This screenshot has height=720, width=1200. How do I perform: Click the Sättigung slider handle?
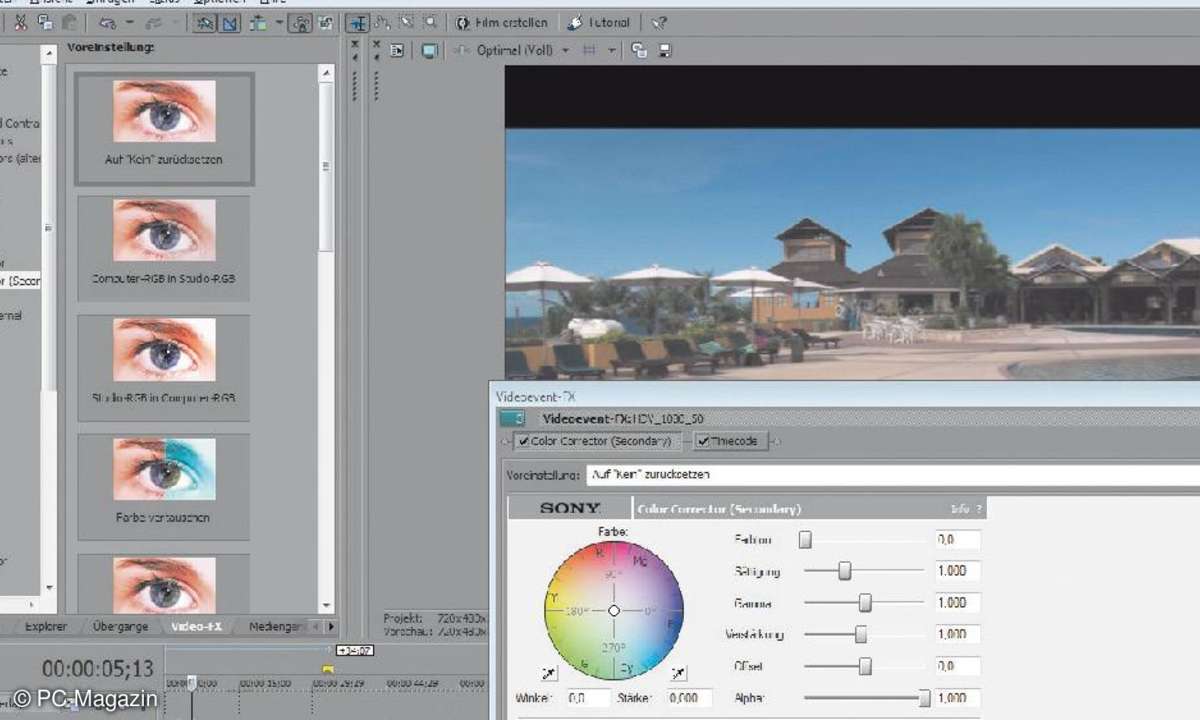tap(845, 571)
